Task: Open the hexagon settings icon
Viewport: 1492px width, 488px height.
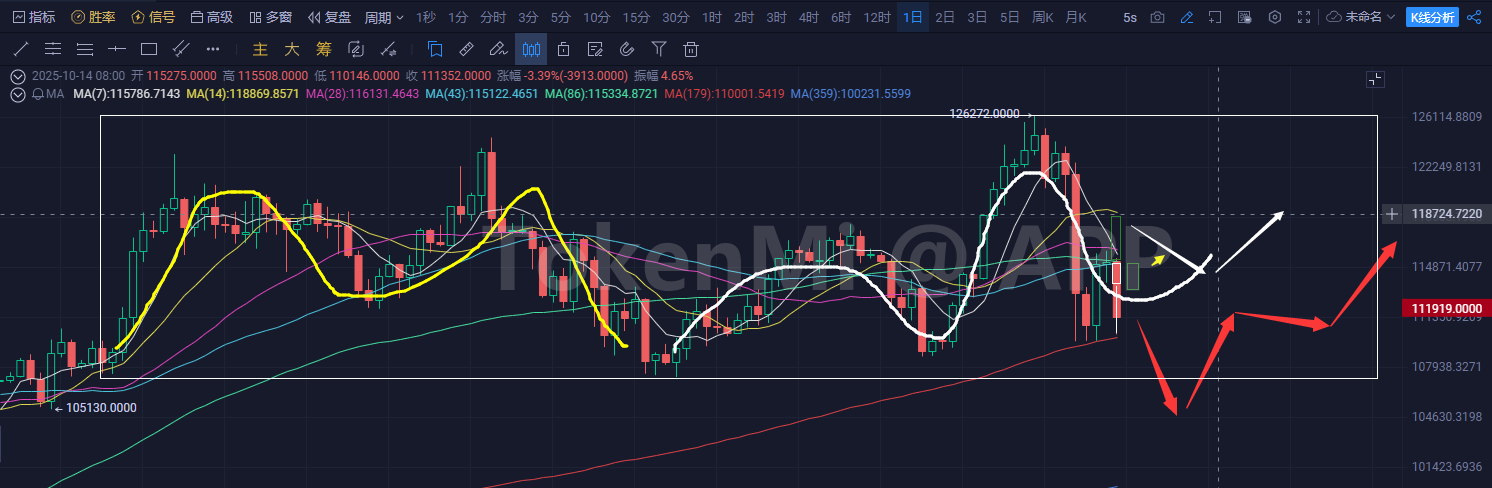Action: 1274,17
